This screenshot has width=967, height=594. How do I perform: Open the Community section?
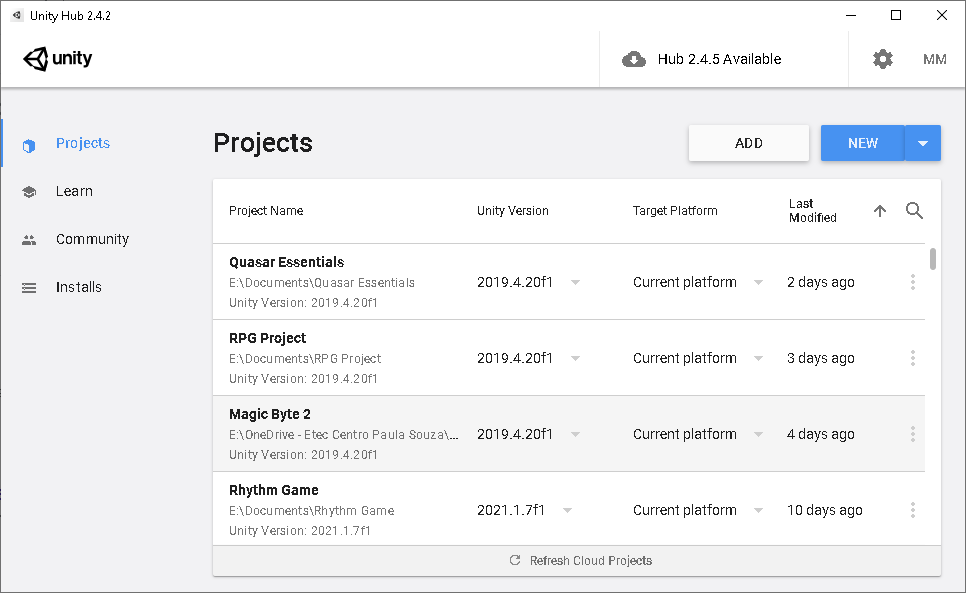[x=92, y=239]
